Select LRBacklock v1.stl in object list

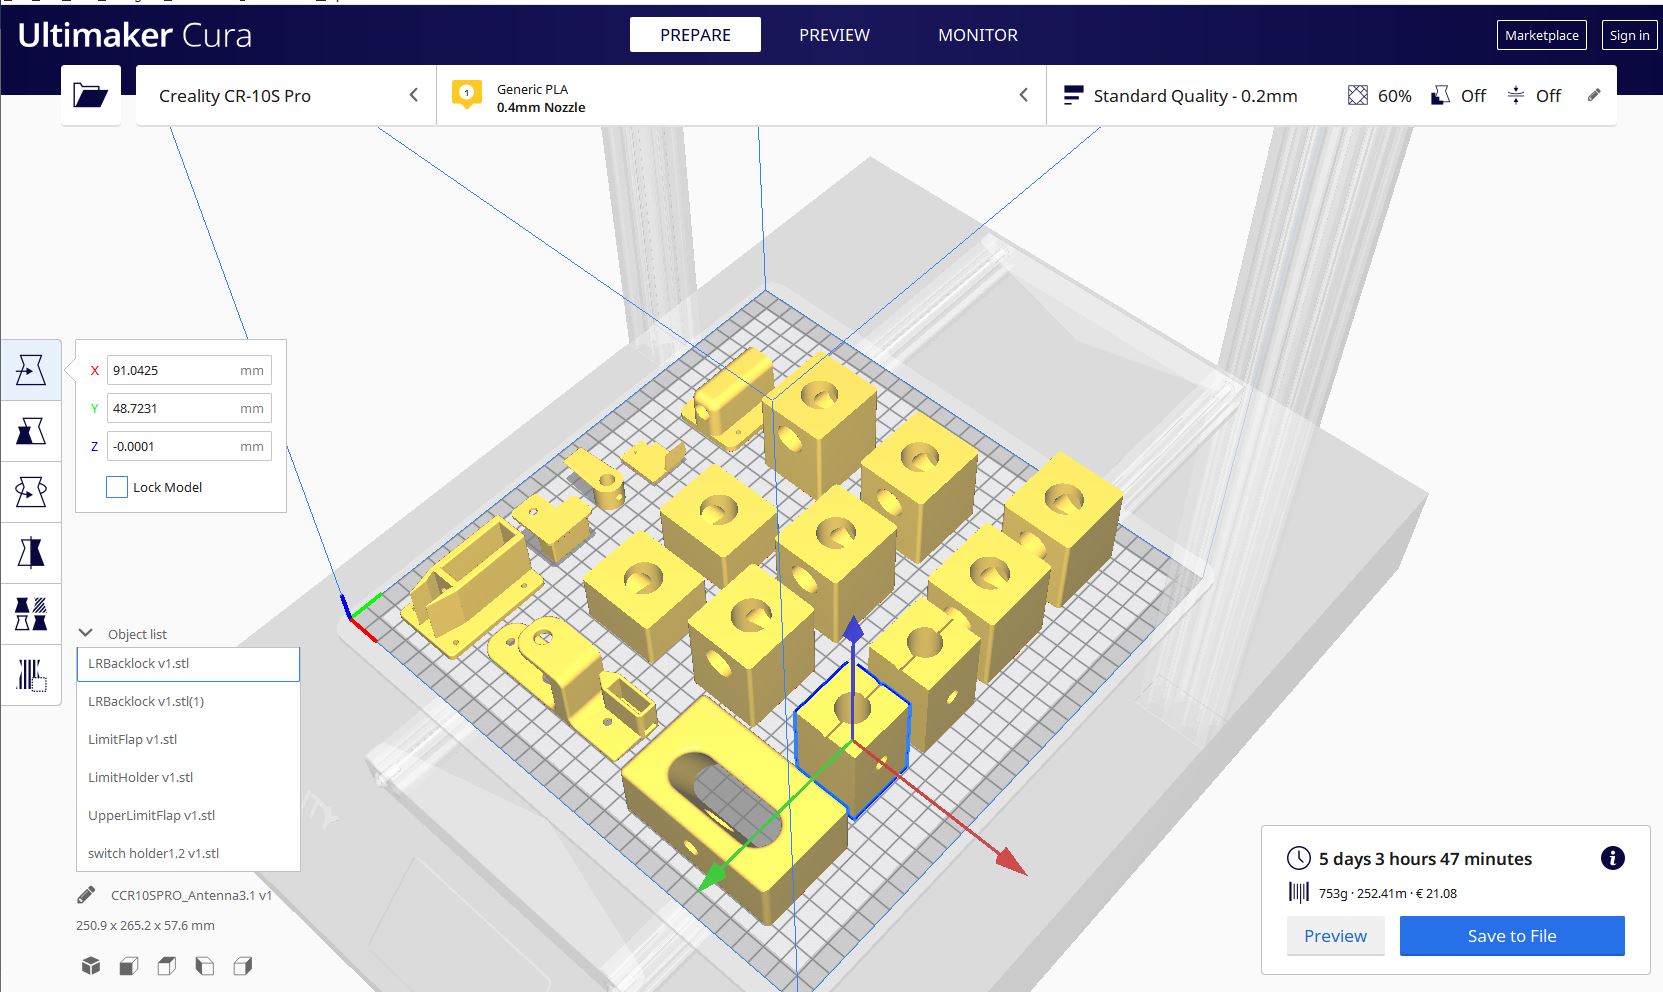[x=188, y=664]
